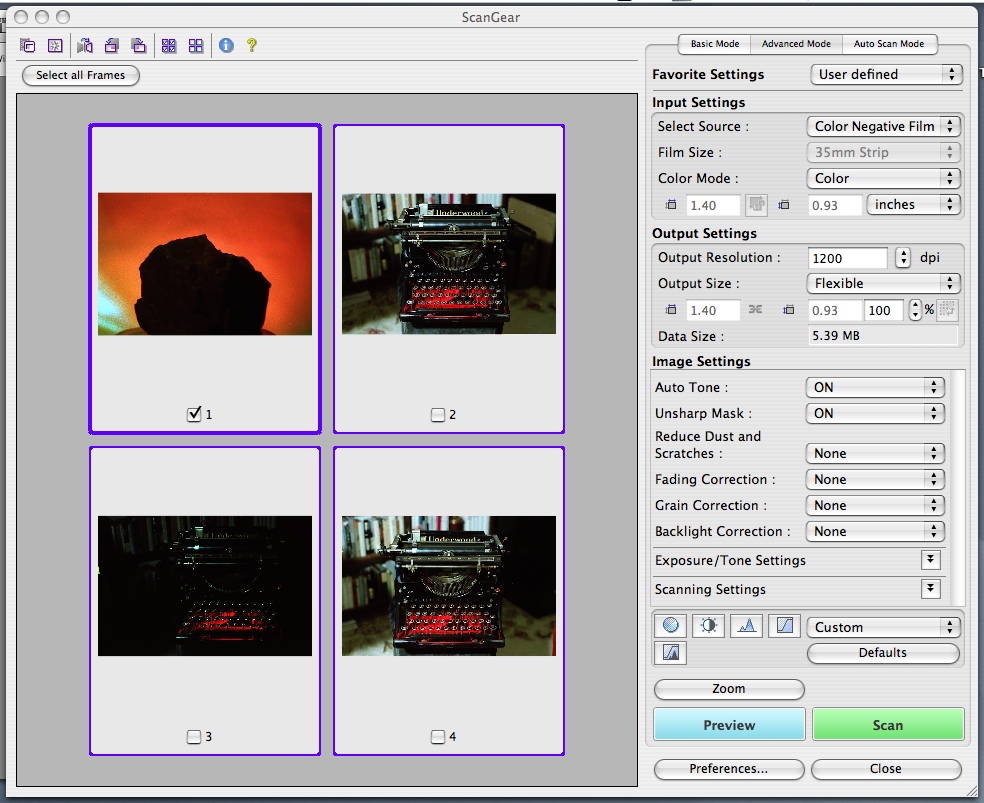This screenshot has width=984, height=803.
Task: Open the Histogram adjustment tool
Action: (747, 626)
